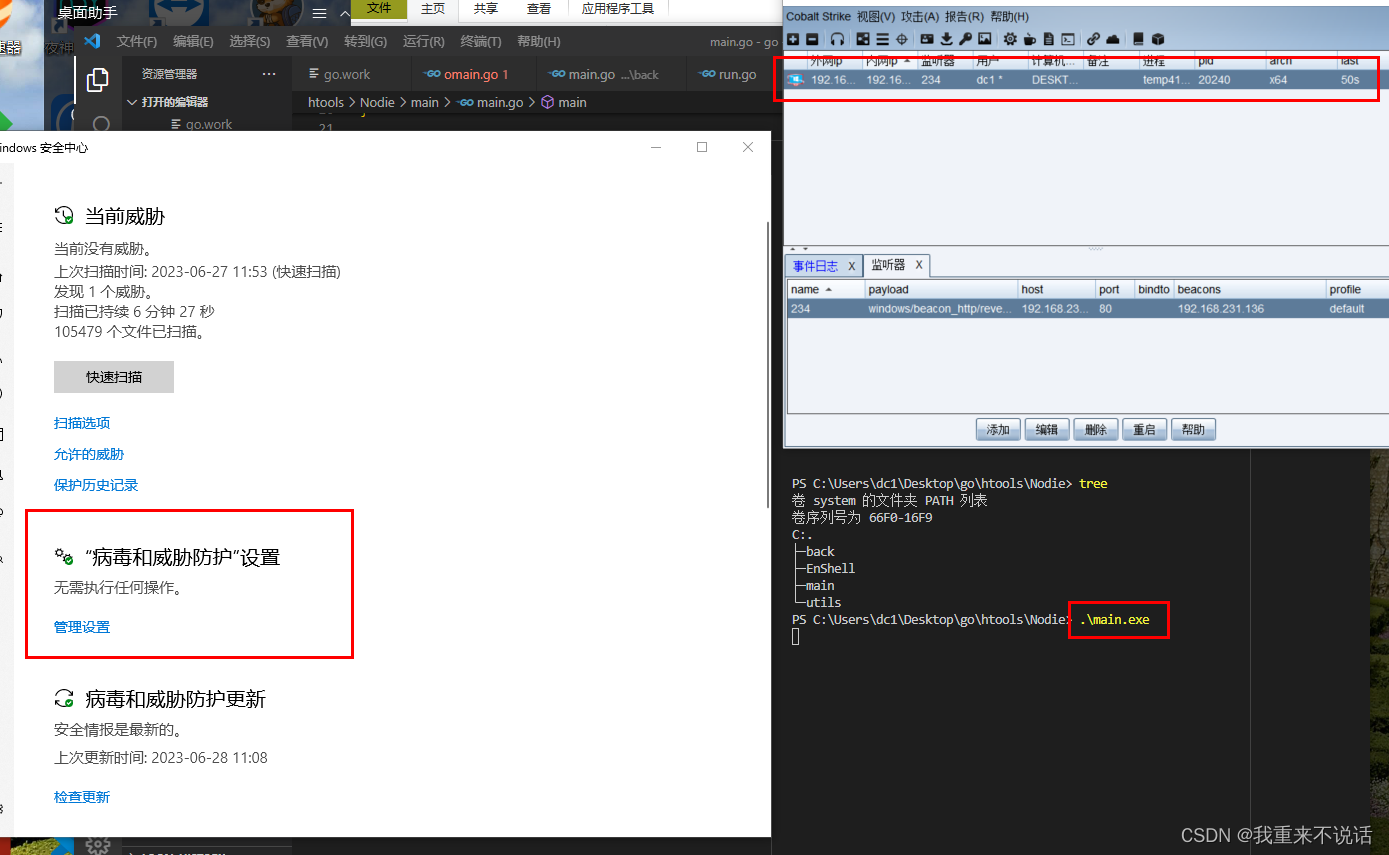Open VS Code 终端(T) menu

click(x=482, y=41)
